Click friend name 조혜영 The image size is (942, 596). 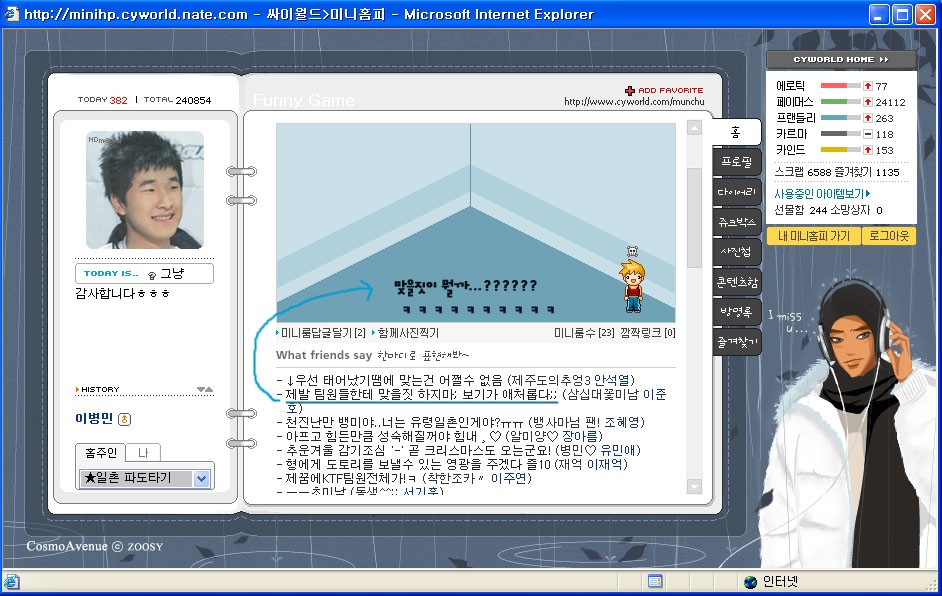pos(622,422)
